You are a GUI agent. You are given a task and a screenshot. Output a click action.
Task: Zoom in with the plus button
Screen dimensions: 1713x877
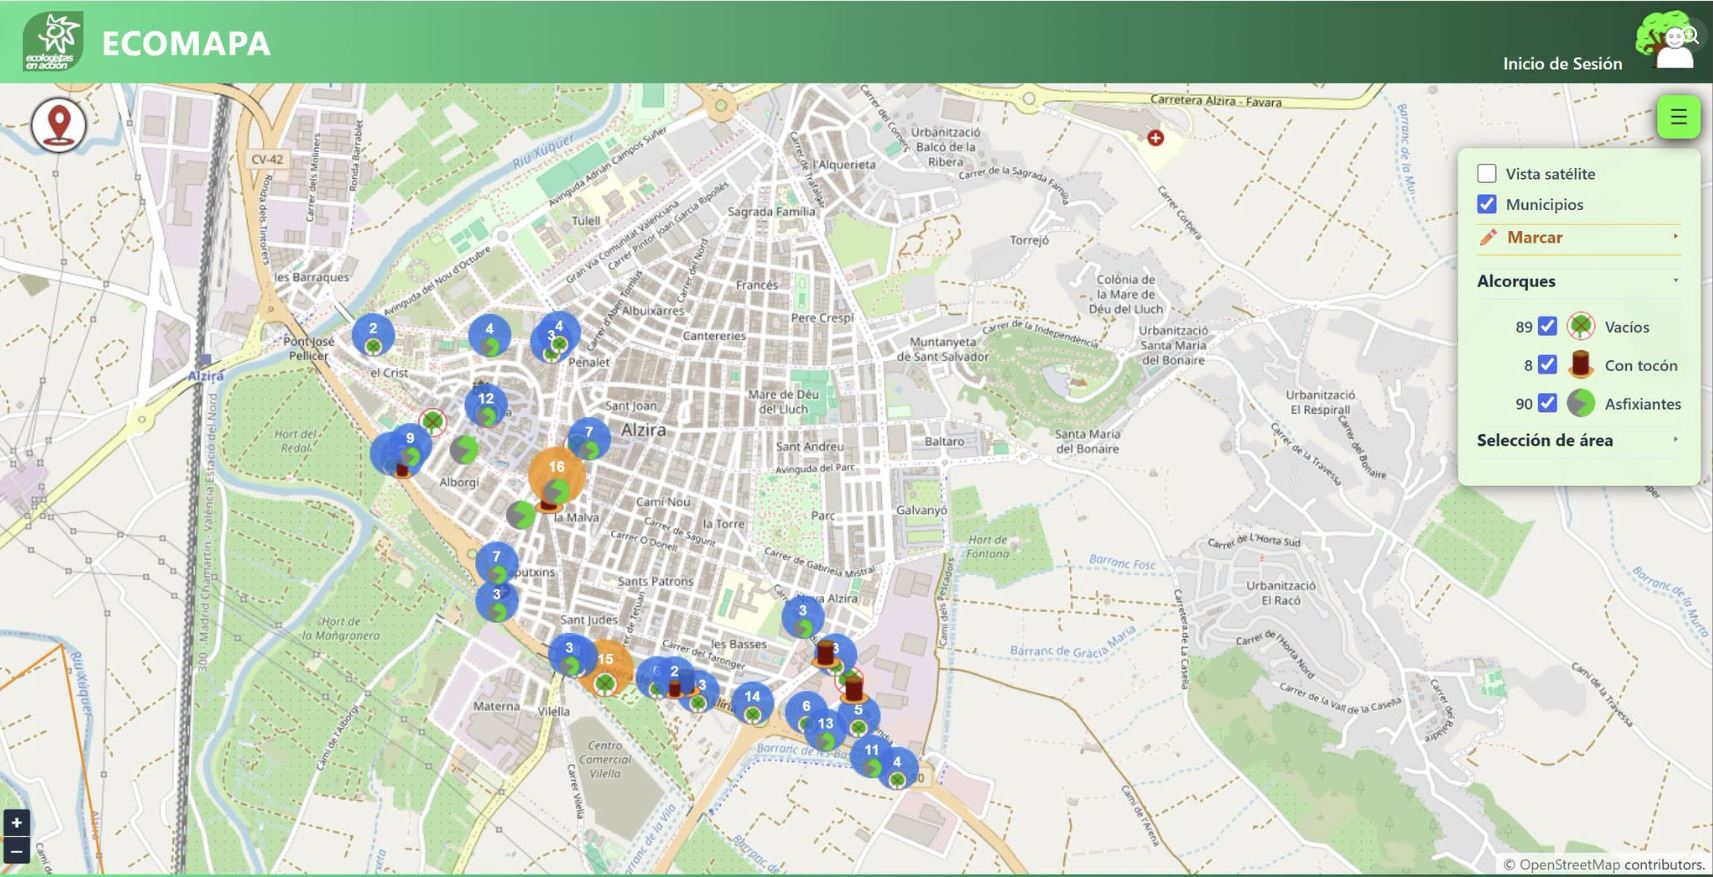coord(16,822)
